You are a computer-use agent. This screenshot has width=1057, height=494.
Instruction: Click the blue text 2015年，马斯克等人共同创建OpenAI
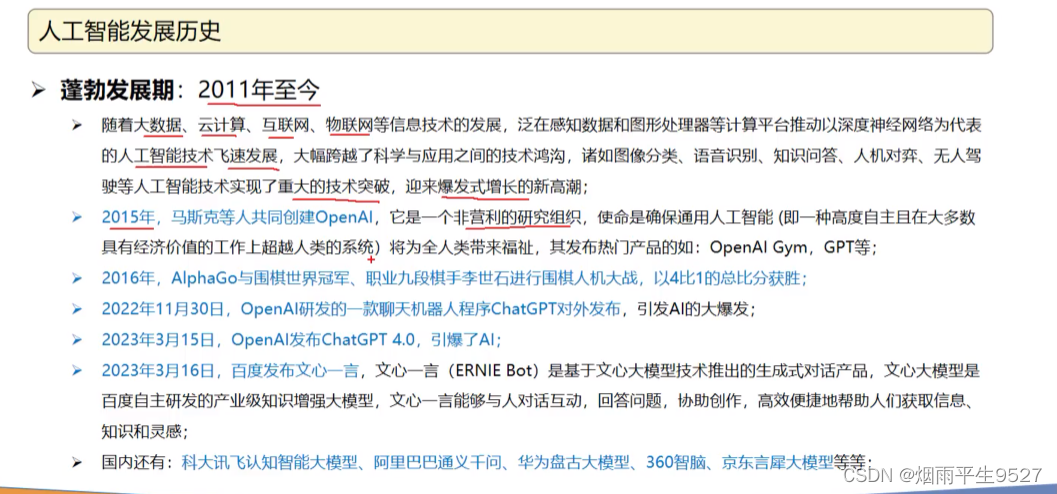[238, 218]
